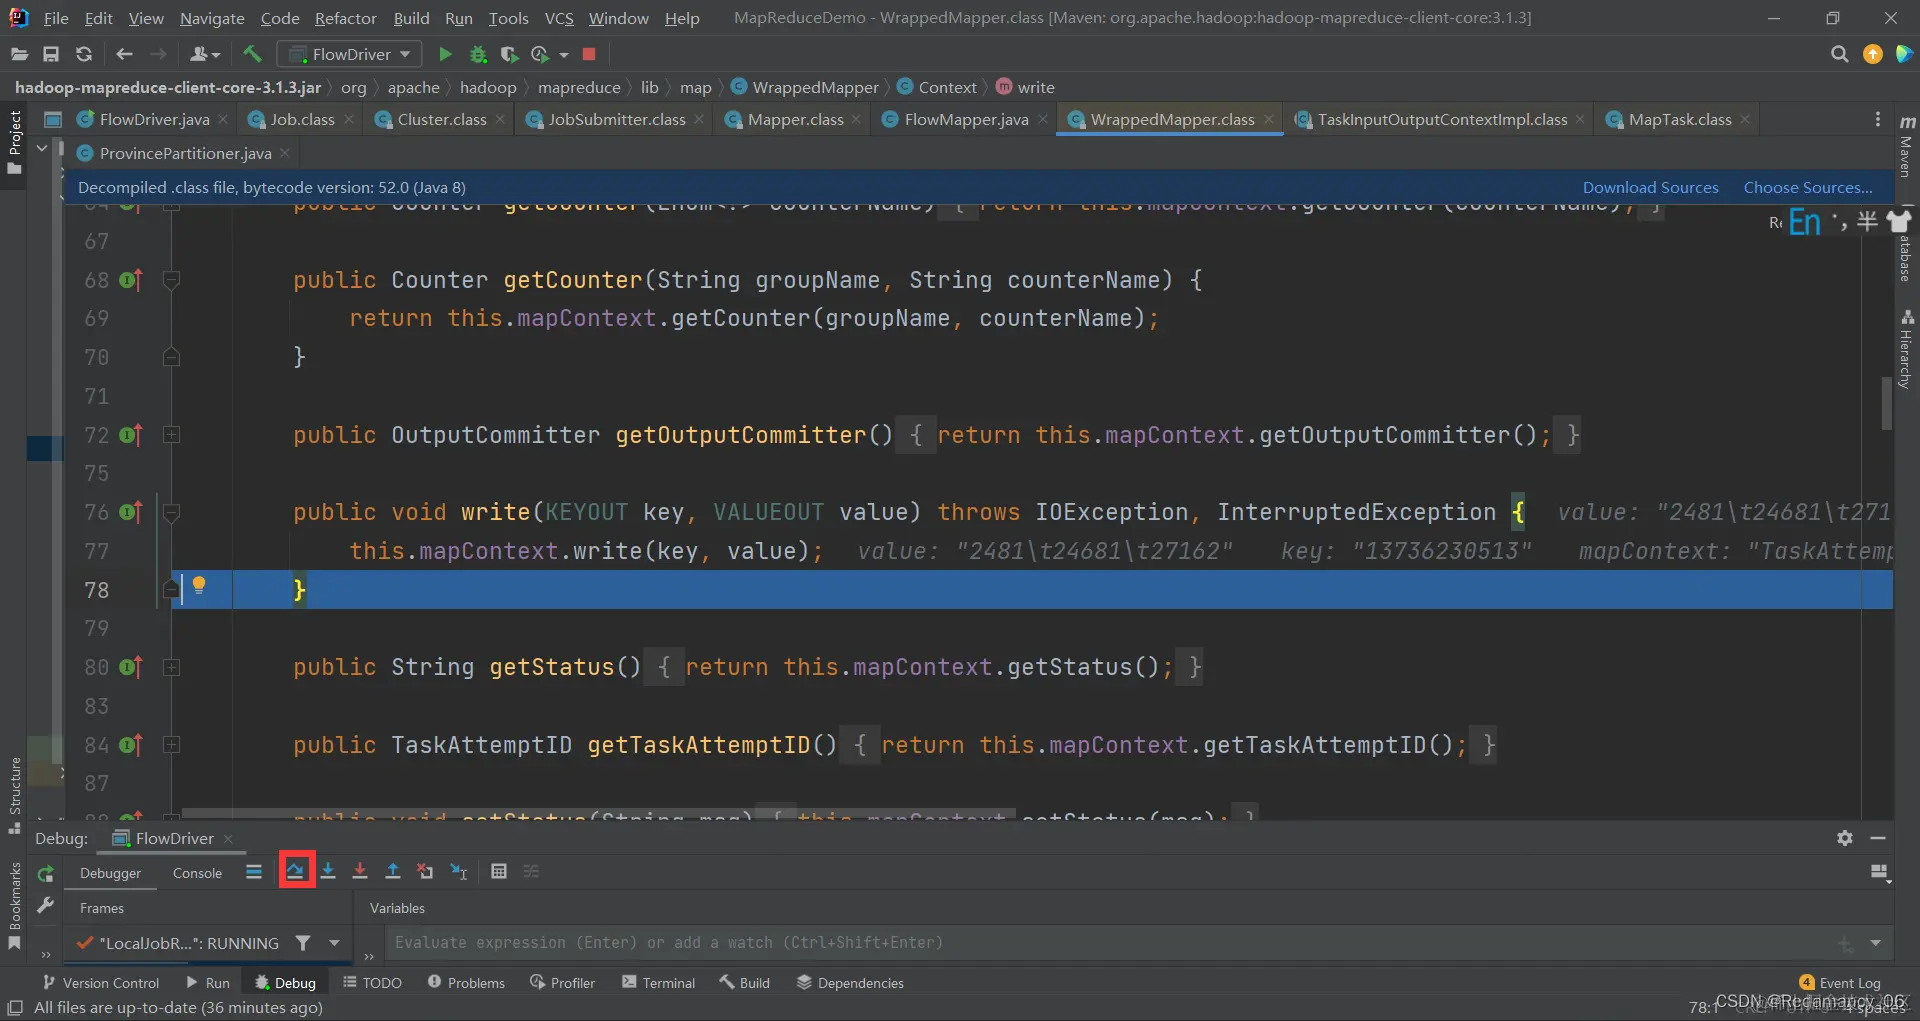This screenshot has width=1920, height=1021.
Task: Expand the folded getOutputCommitter method
Action: point(172,435)
